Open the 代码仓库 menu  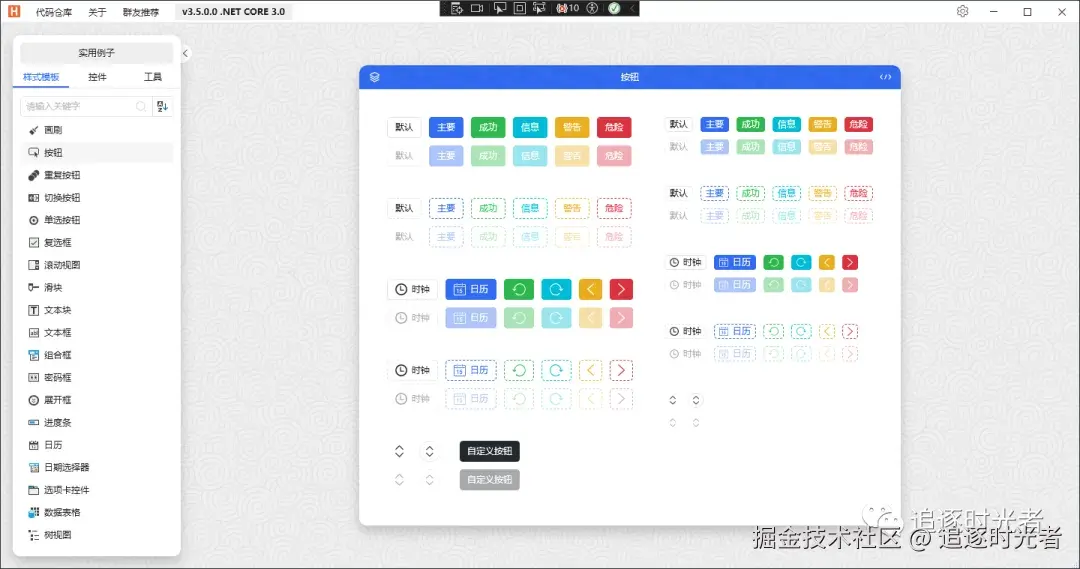click(x=54, y=12)
